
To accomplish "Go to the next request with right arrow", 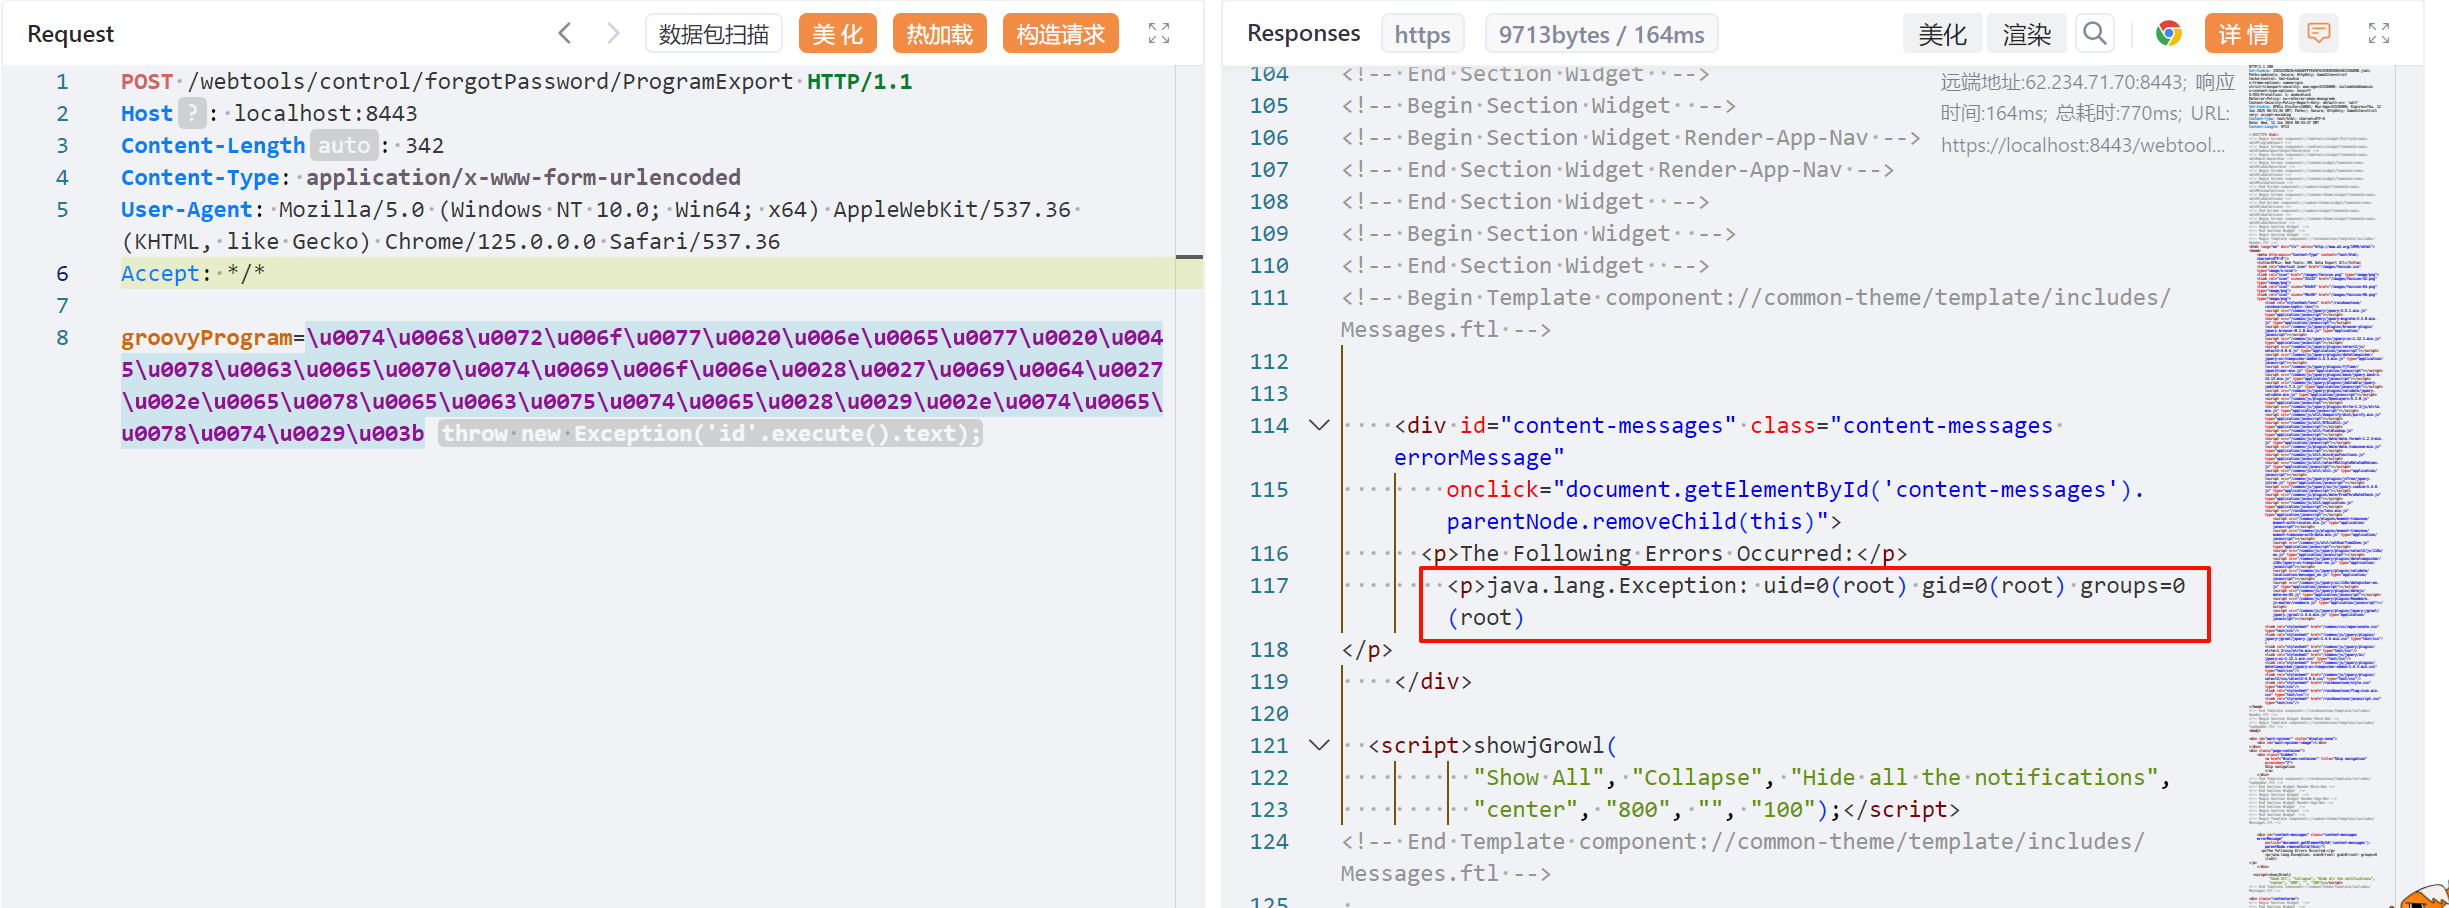I will [613, 34].
